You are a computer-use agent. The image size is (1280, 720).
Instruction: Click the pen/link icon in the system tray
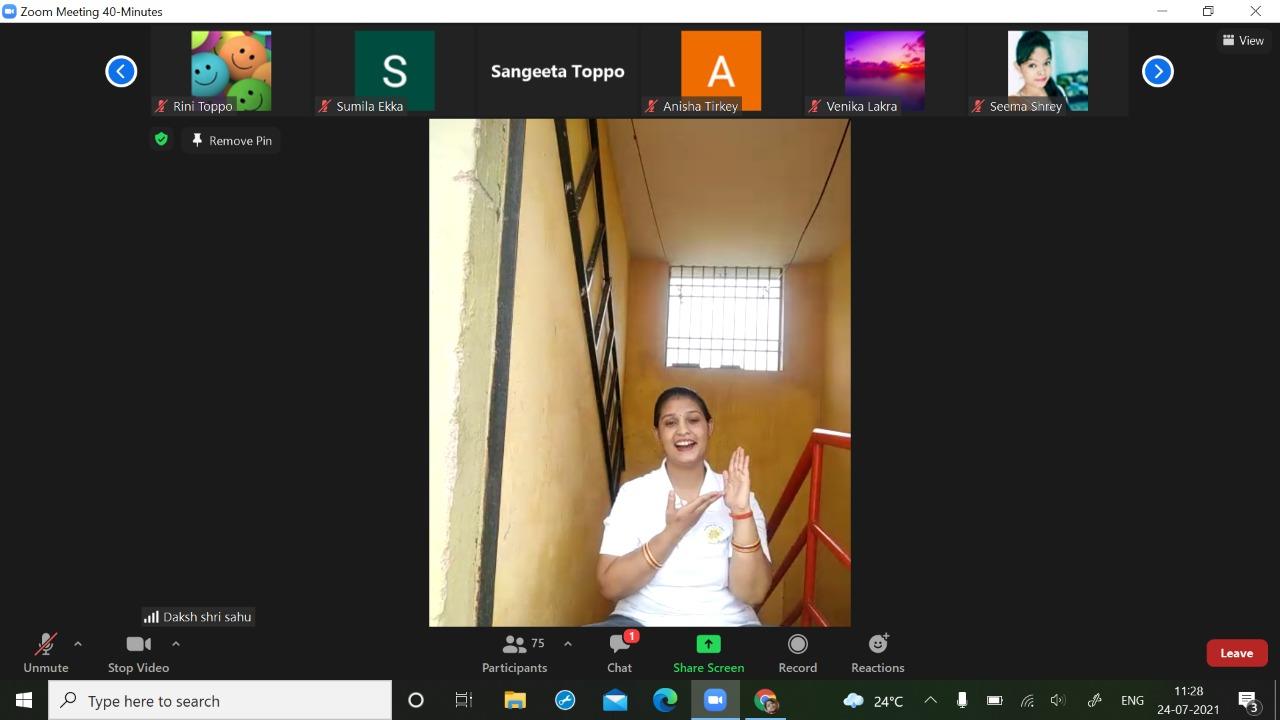1094,700
